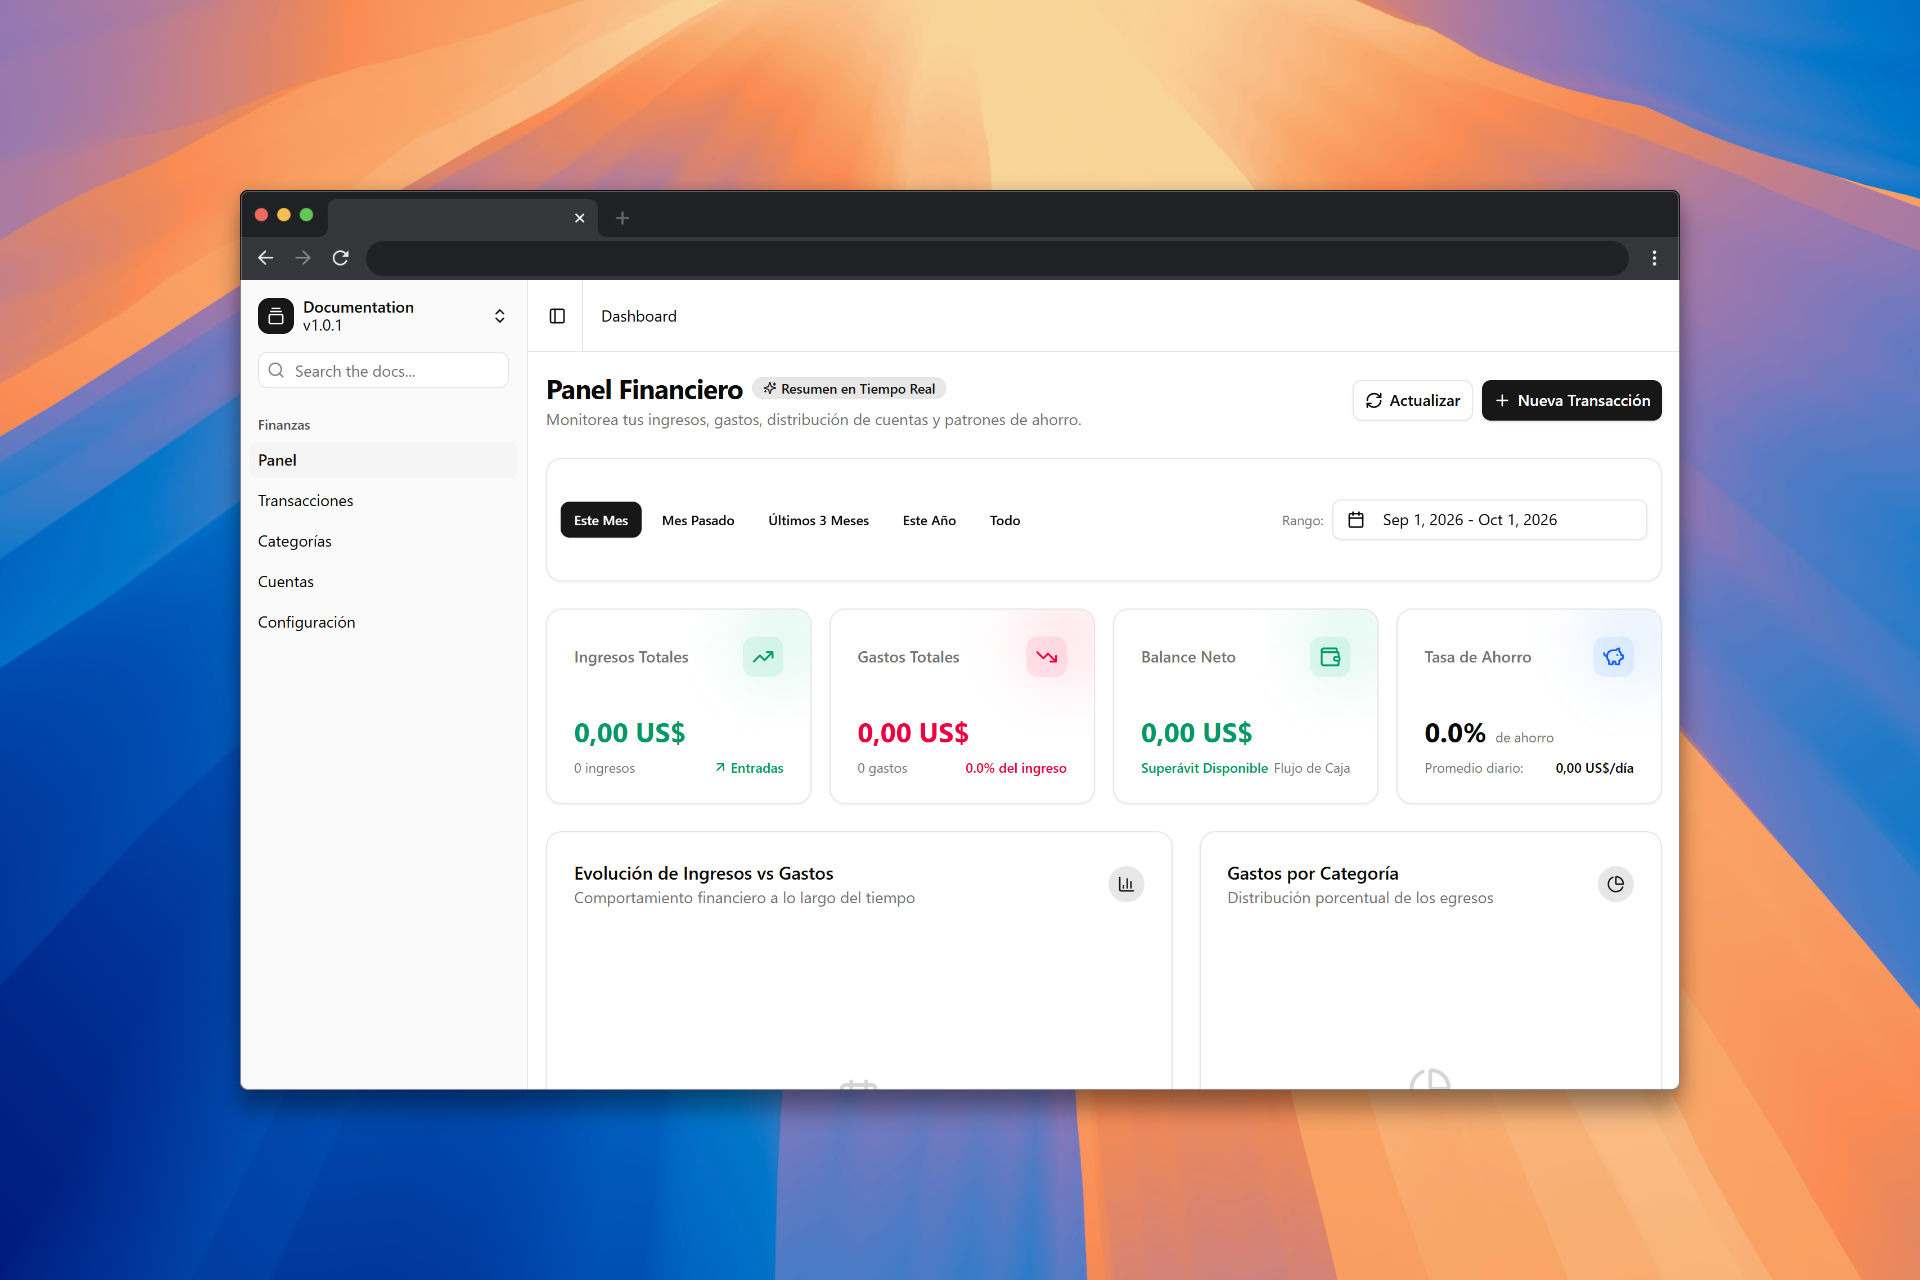Click the piggy bank icon on Tasa de Ahorro
The width and height of the screenshot is (1920, 1280).
[1613, 657]
